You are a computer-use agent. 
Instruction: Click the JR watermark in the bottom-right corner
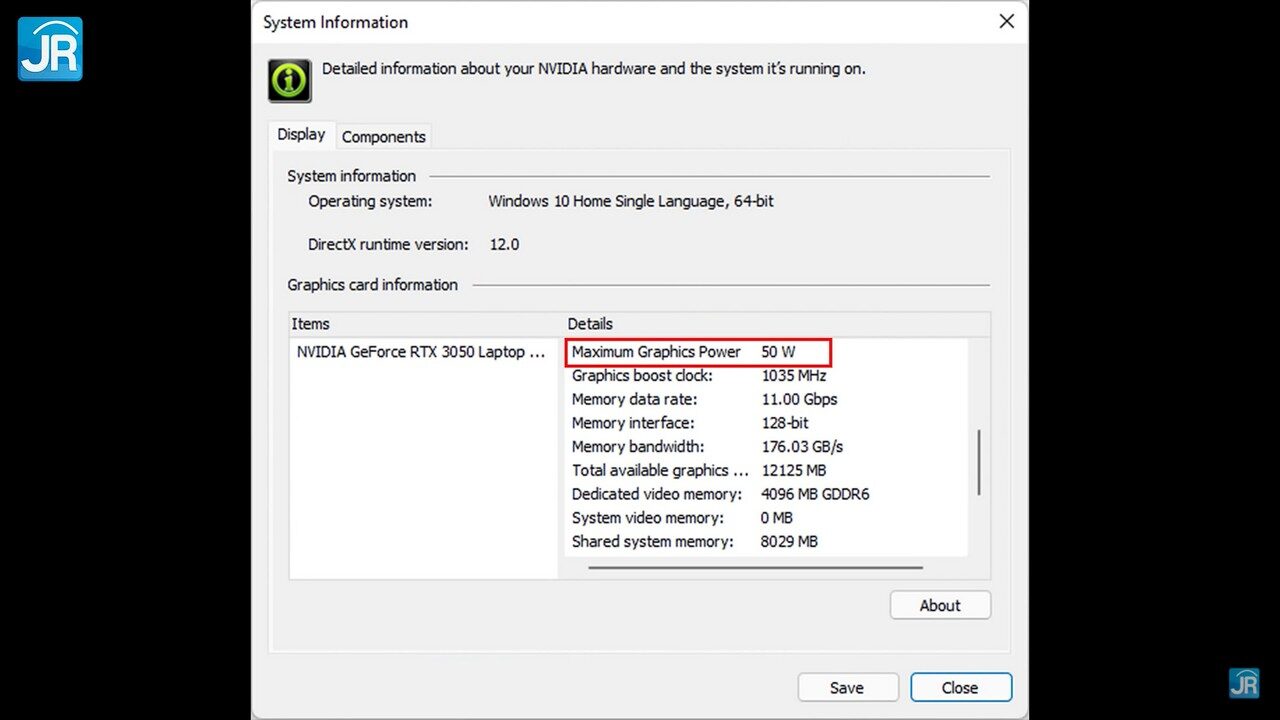click(1244, 684)
